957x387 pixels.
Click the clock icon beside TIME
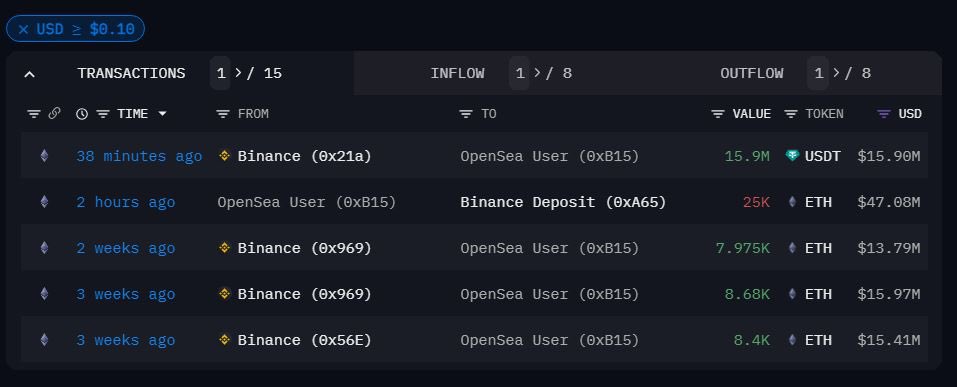point(82,114)
